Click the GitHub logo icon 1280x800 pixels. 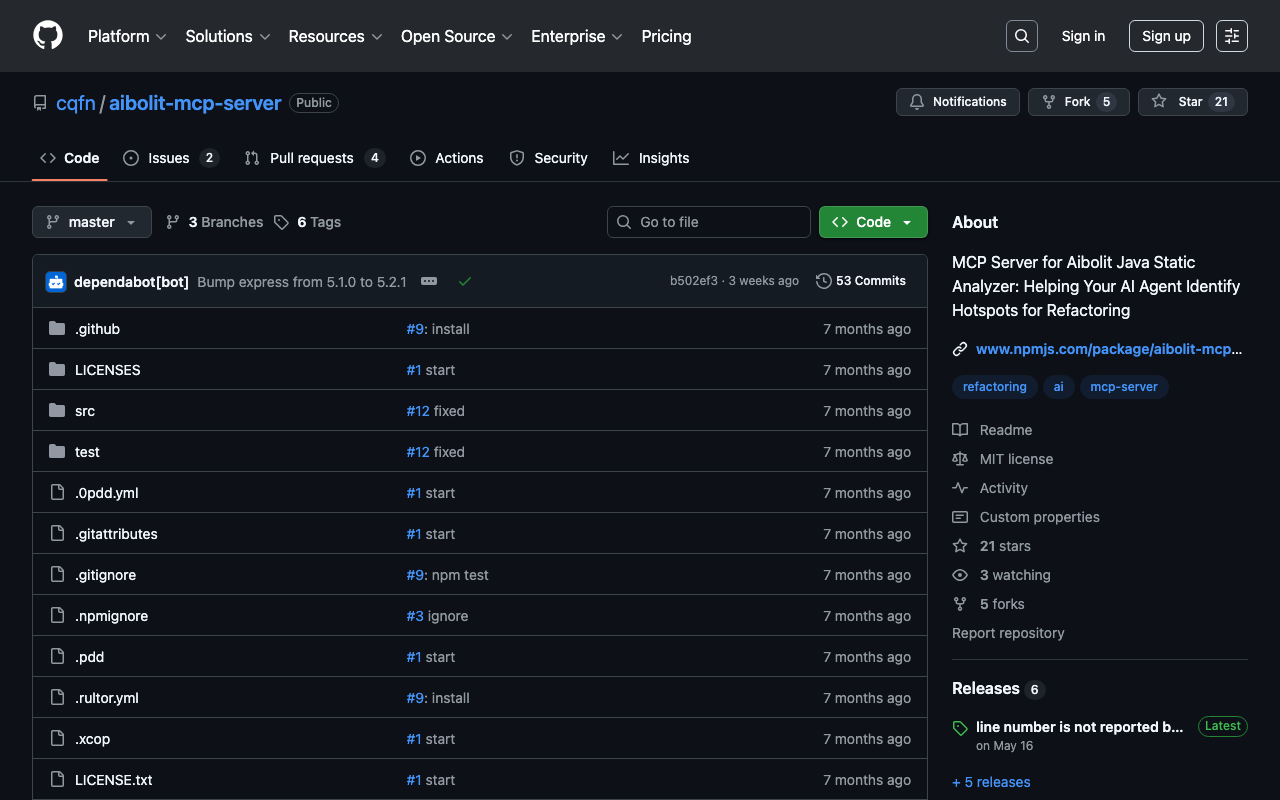[x=48, y=36]
